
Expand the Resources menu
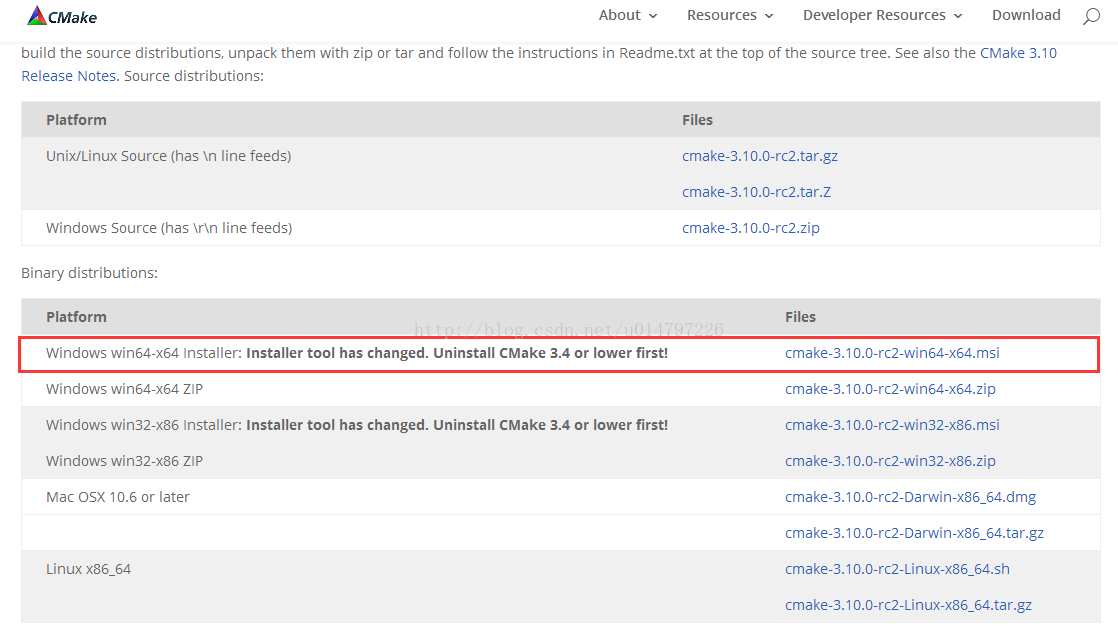point(729,15)
